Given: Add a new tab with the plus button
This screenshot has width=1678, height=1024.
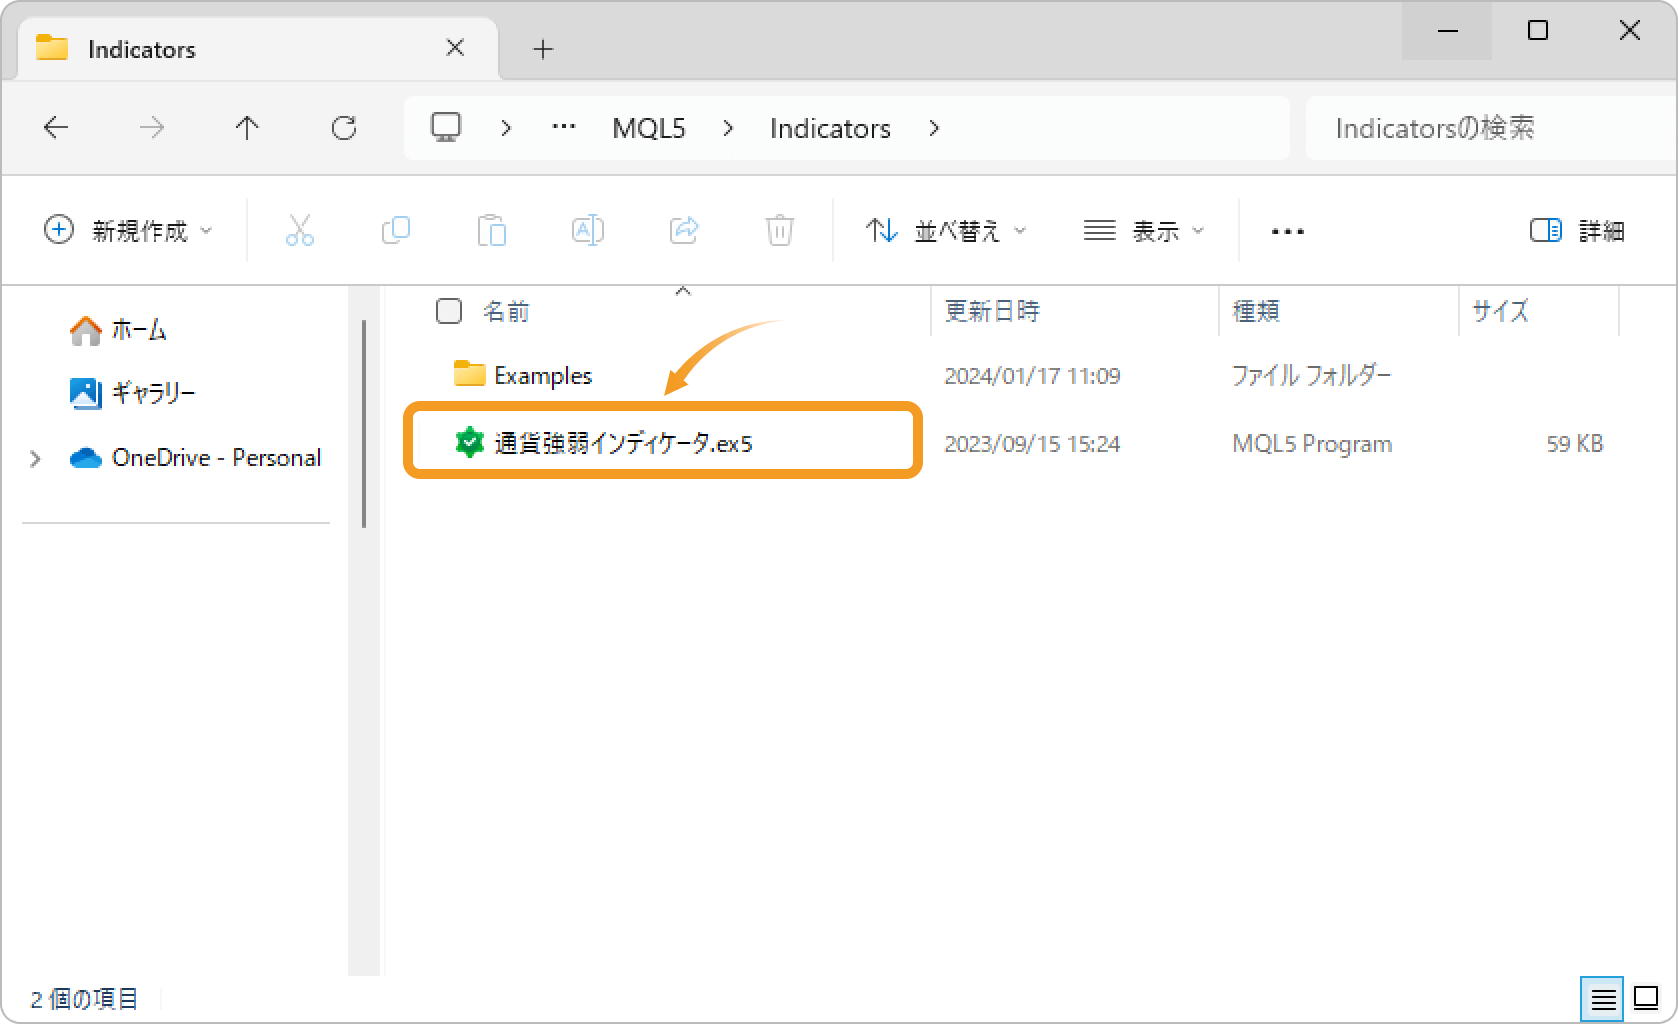Looking at the screenshot, I should click(543, 49).
